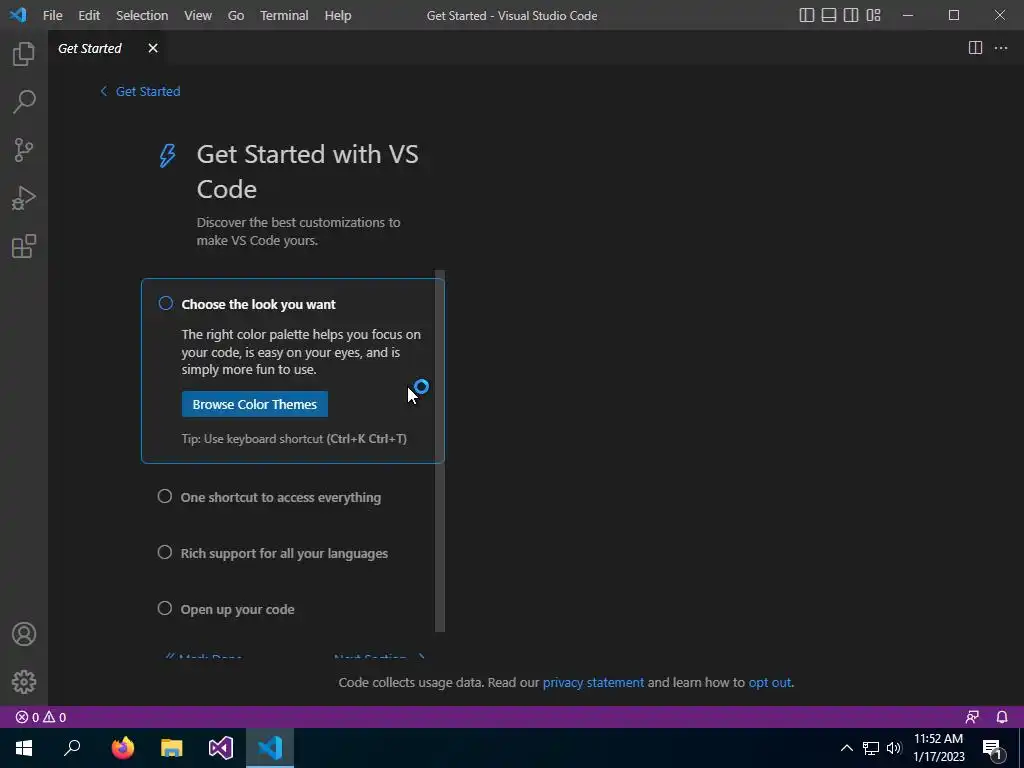Open the Manage gear icon
Viewport: 1024px width, 768px height.
tap(24, 682)
